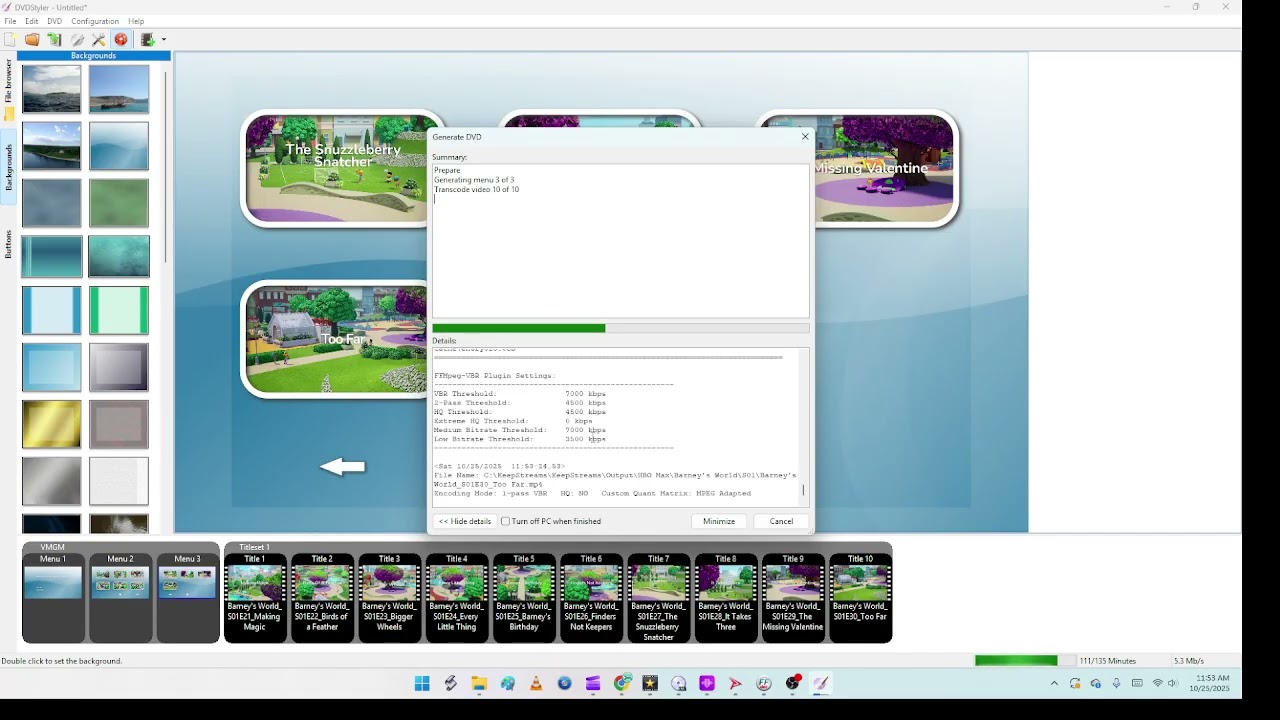Image resolution: width=1280 pixels, height=720 pixels.
Task: Open settings via the wrench icon
Action: coord(99,40)
